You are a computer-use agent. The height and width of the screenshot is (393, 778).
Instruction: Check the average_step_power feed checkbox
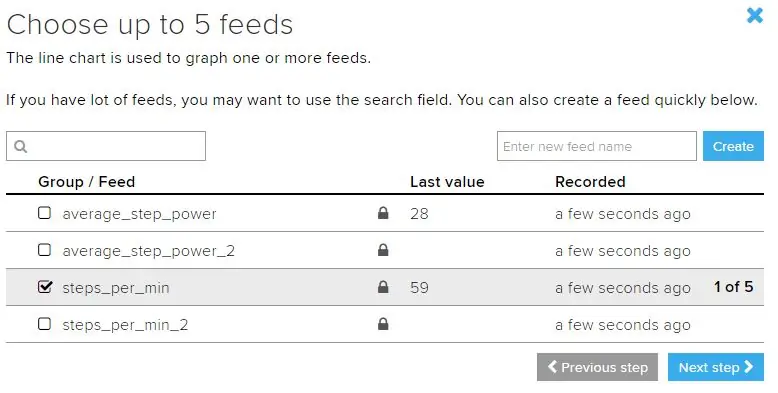[x=45, y=213]
